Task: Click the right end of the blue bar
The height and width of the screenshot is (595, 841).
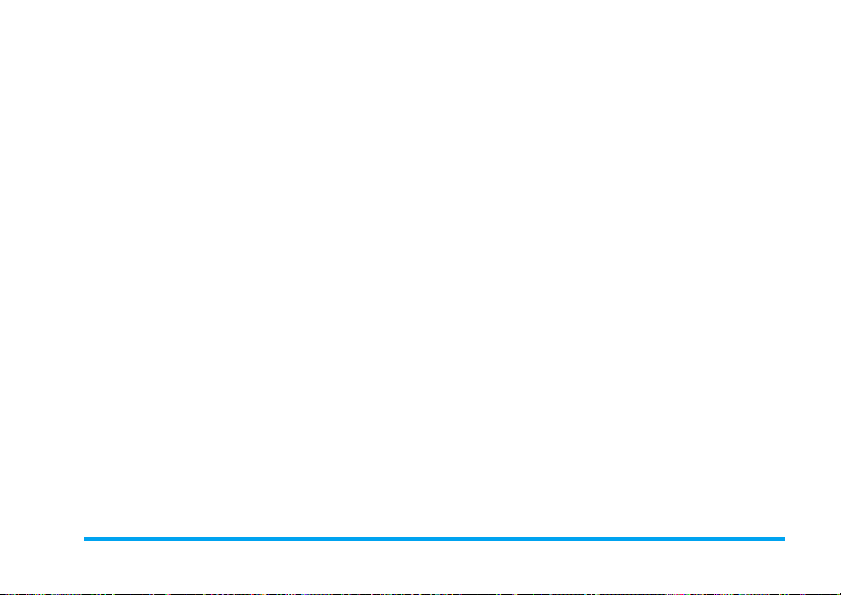Action: 783,539
